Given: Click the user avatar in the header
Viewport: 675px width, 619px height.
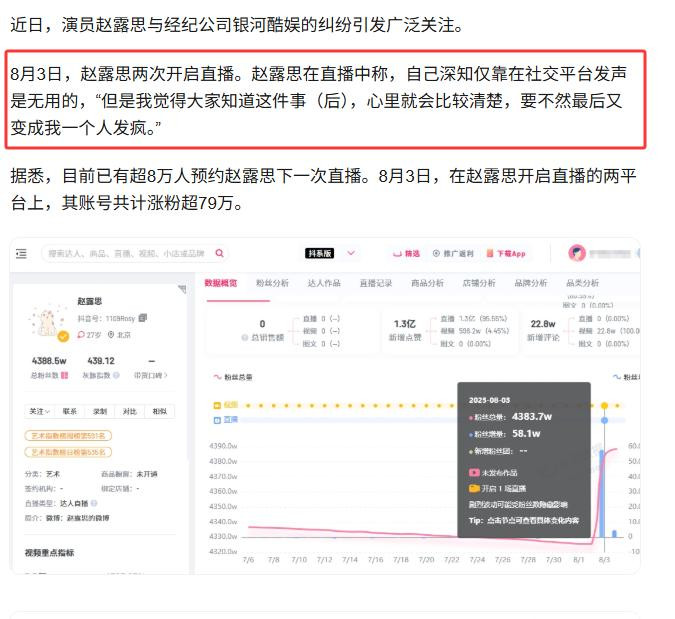Looking at the screenshot, I should pyautogui.click(x=577, y=253).
